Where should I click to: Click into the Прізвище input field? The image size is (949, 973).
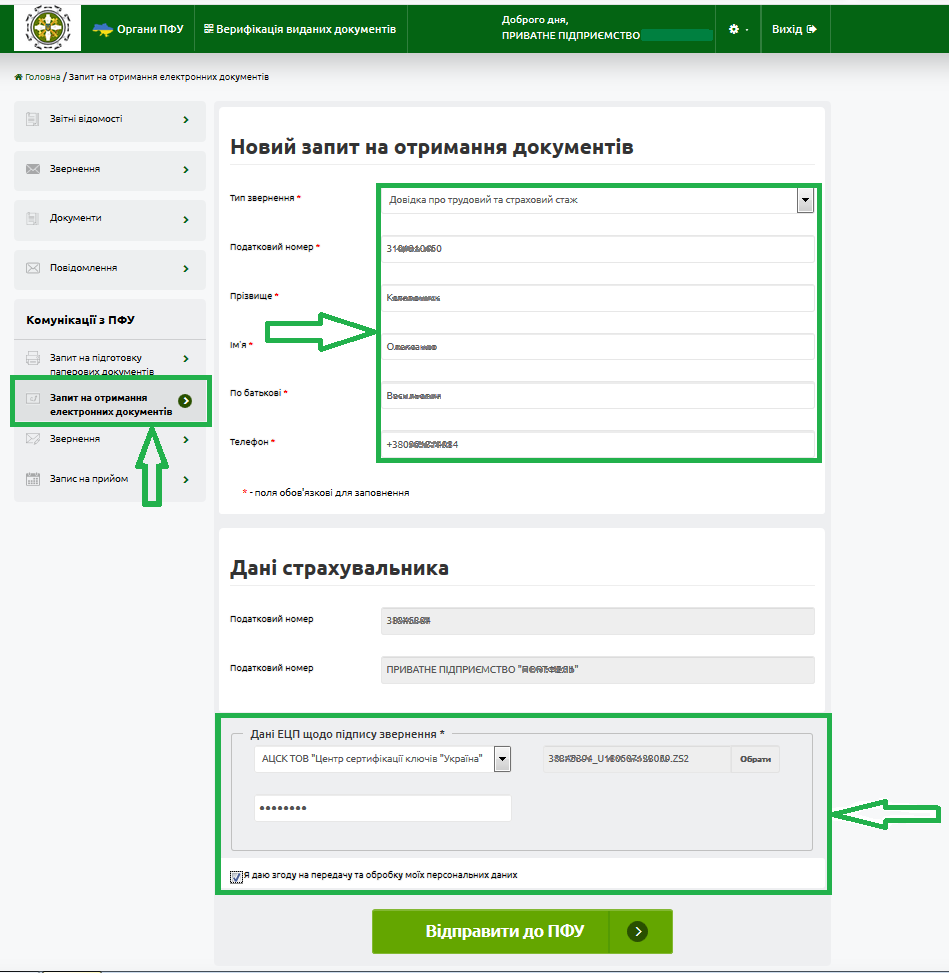coord(597,298)
